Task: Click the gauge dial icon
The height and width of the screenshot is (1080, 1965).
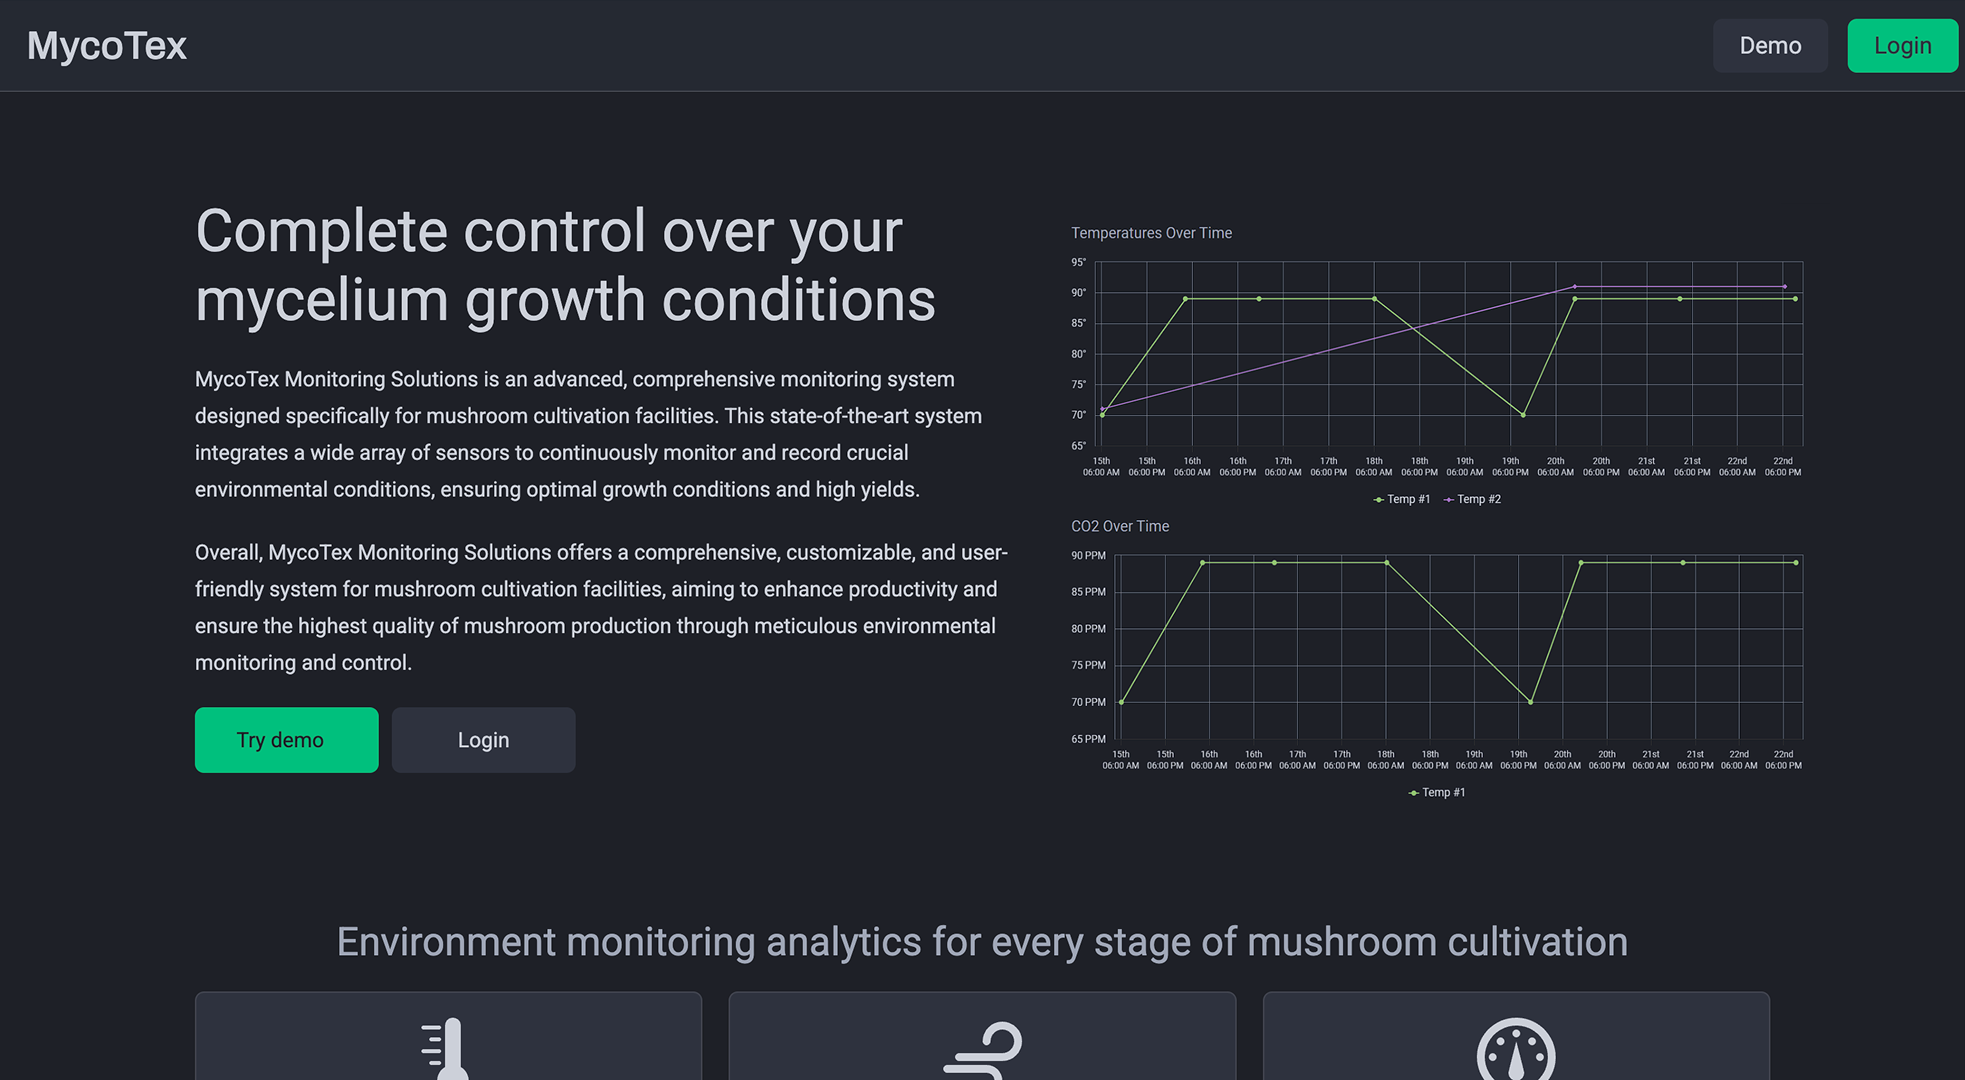Action: tap(1516, 1050)
